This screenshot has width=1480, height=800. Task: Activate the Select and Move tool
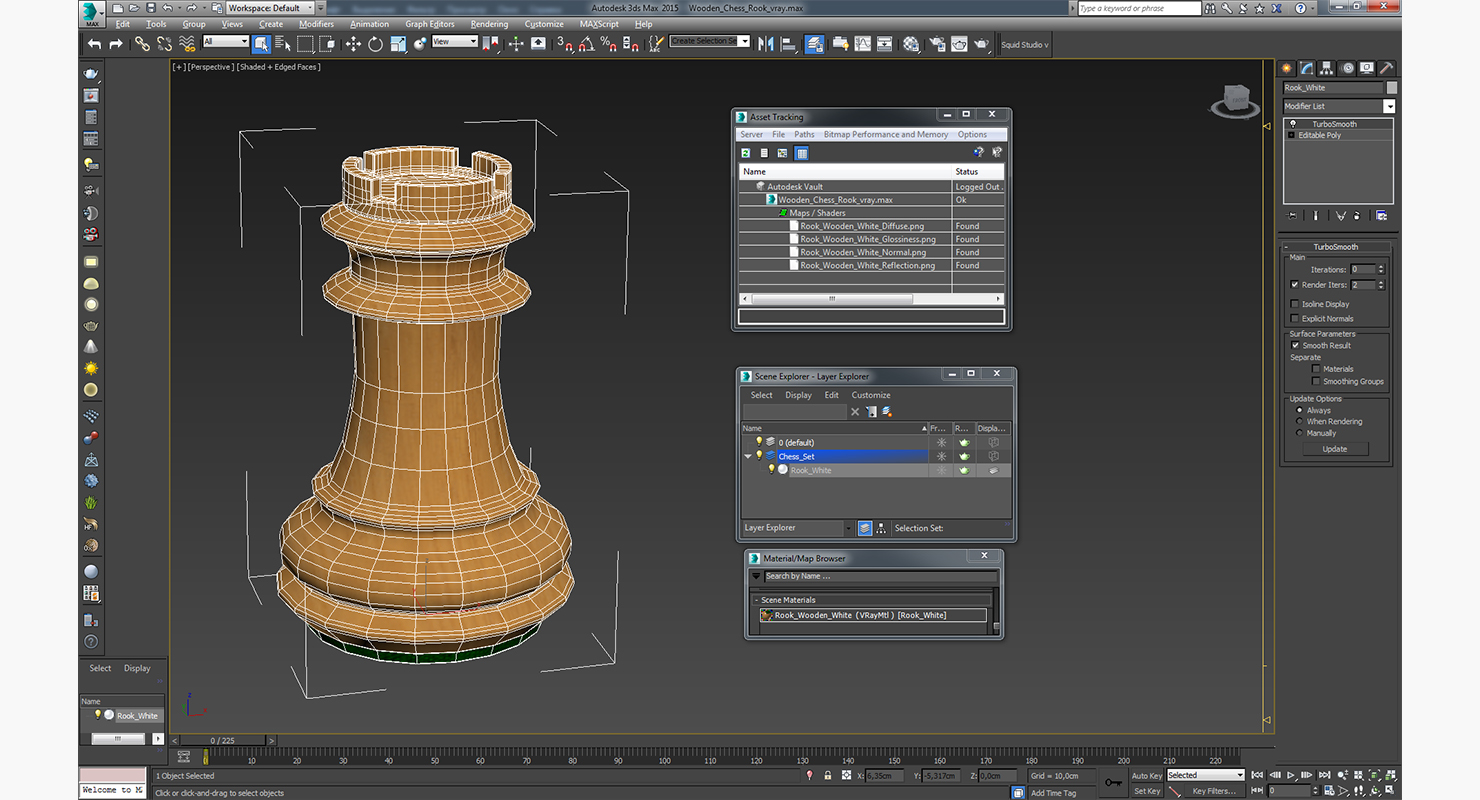[353, 44]
